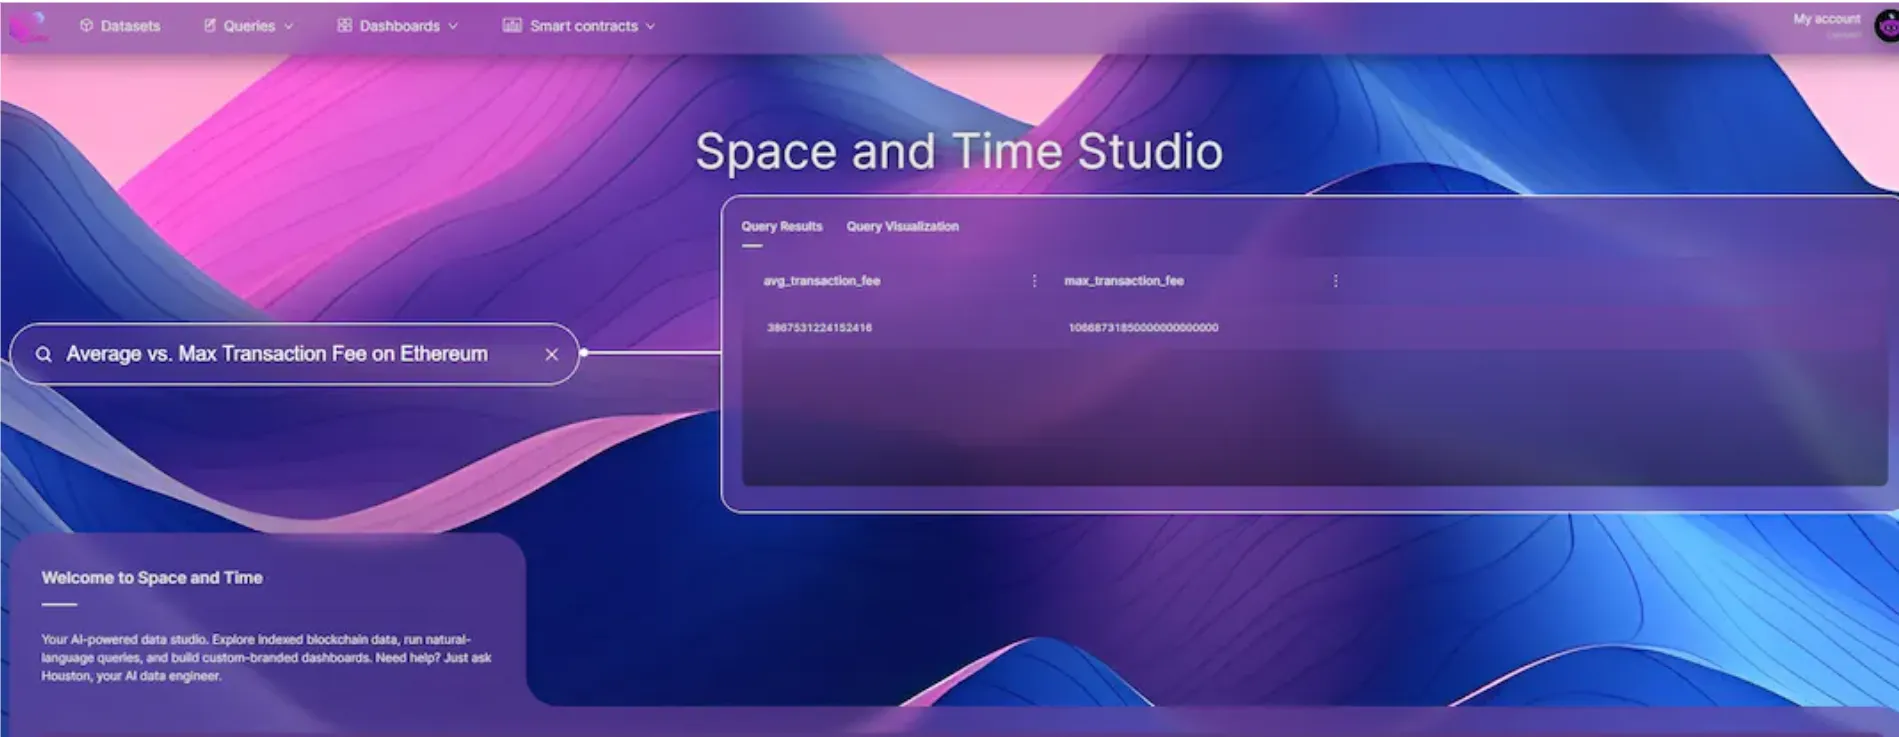The height and width of the screenshot is (737, 1899).
Task: Expand the Smart contracts dropdown chevron
Action: point(651,27)
